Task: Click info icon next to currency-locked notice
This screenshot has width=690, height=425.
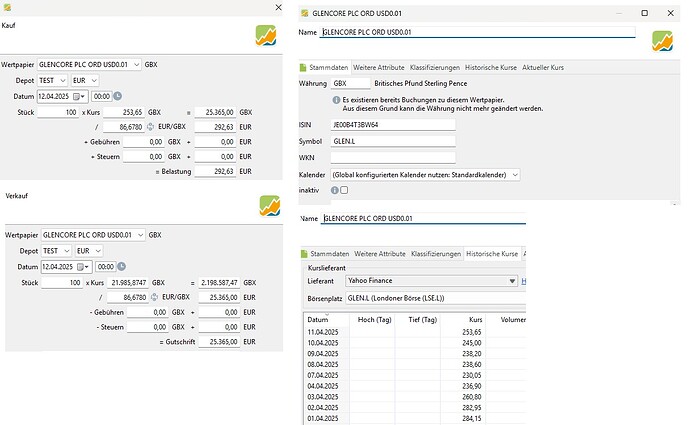Action: pos(336,100)
